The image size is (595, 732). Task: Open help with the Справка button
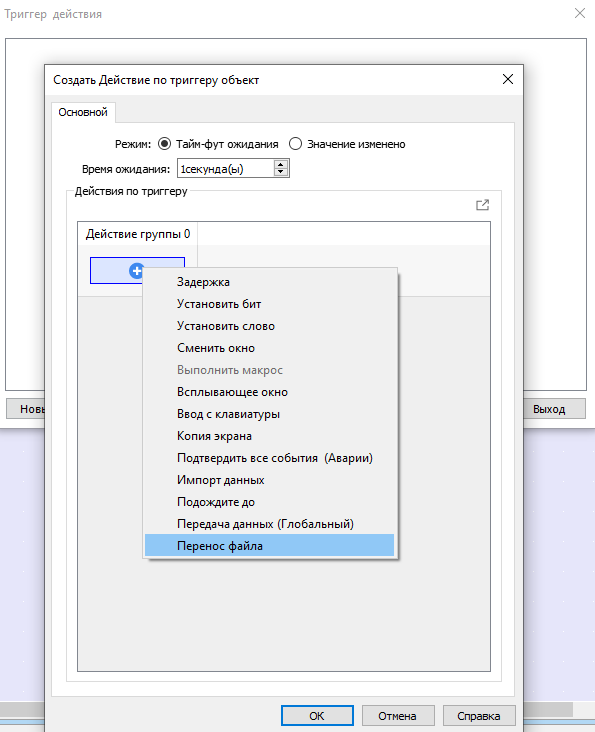[x=479, y=716]
